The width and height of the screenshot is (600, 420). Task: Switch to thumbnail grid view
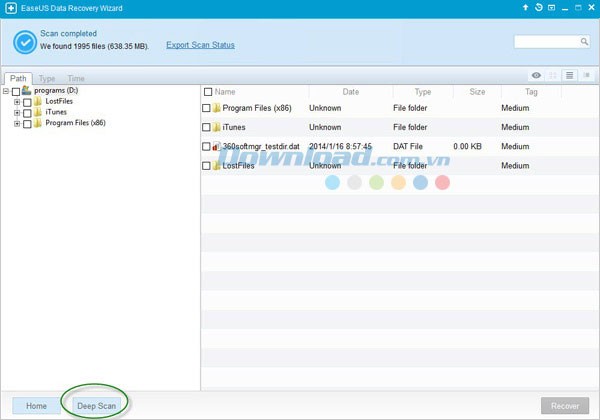(x=553, y=75)
